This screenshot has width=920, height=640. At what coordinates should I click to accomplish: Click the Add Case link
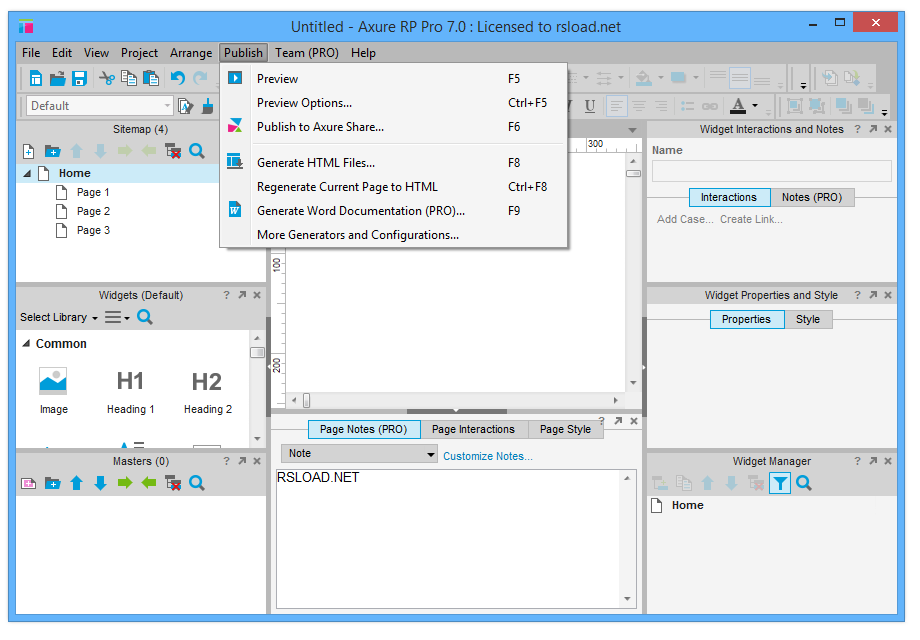coord(685,219)
